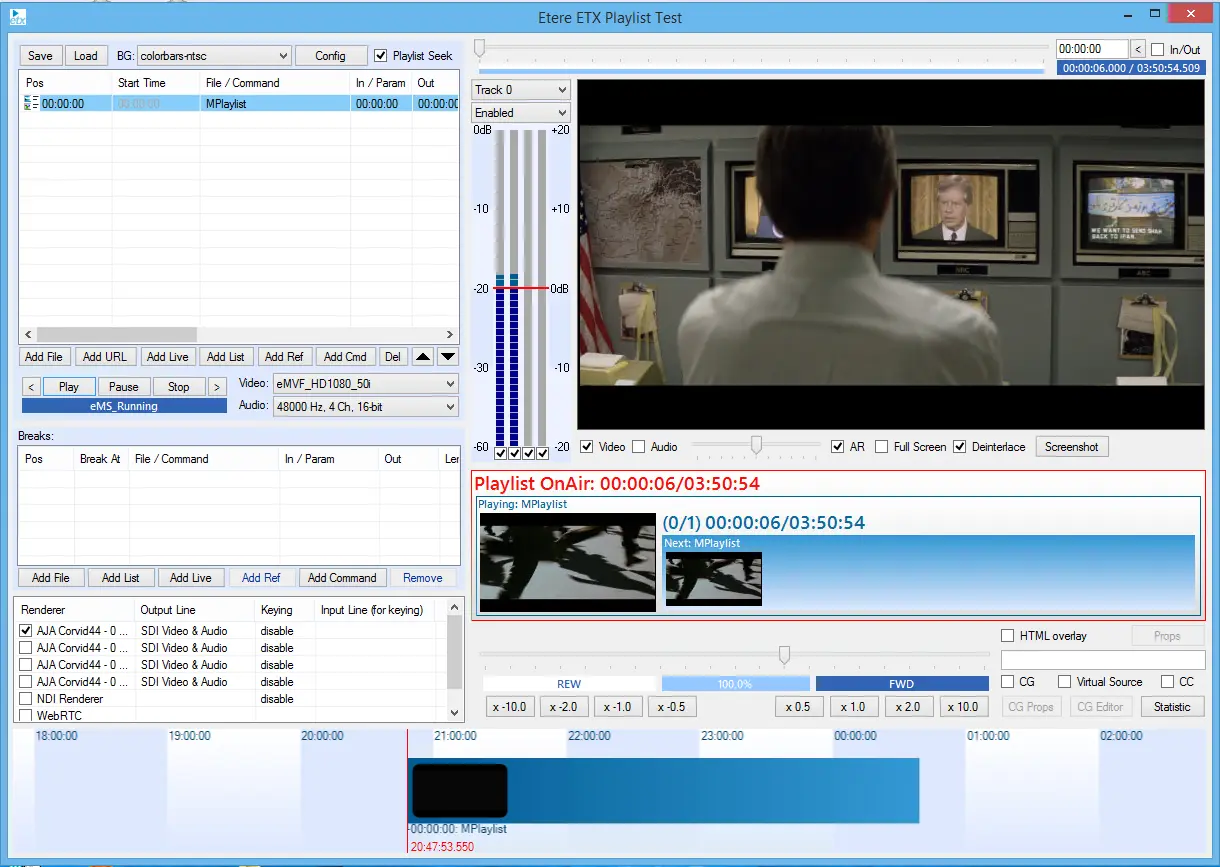Viewport: 1220px width, 867px height.
Task: Move playlist item up with the up arrow
Action: [424, 357]
